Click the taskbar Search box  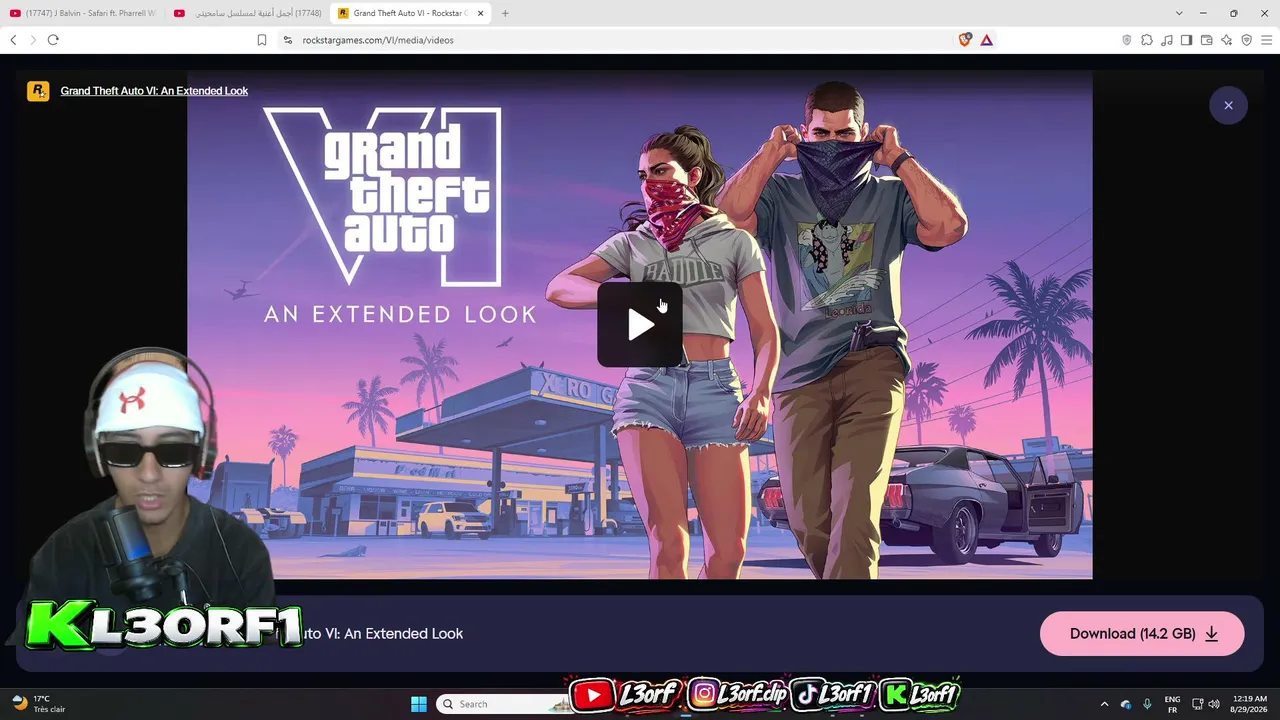(x=506, y=704)
